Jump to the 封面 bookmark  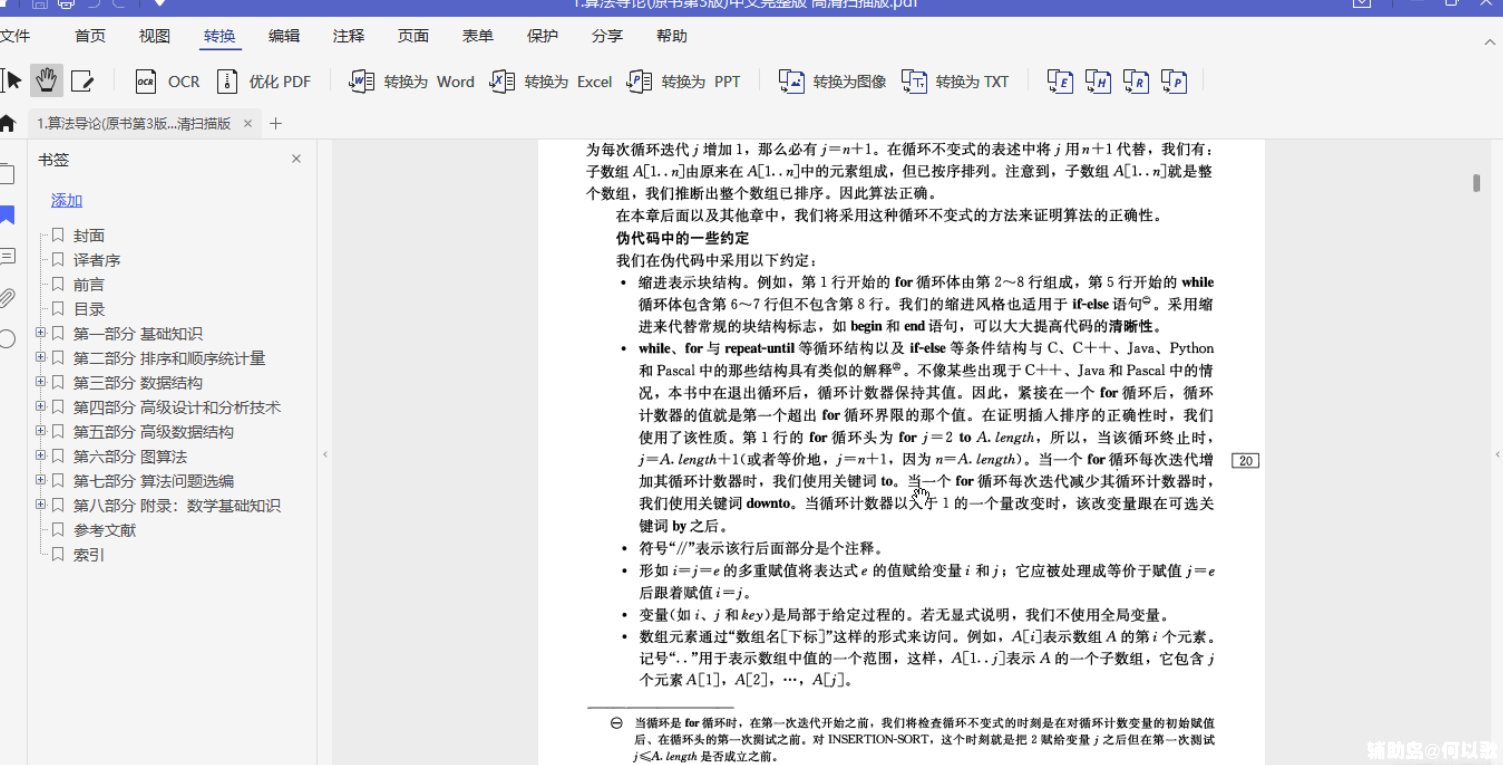[89, 236]
